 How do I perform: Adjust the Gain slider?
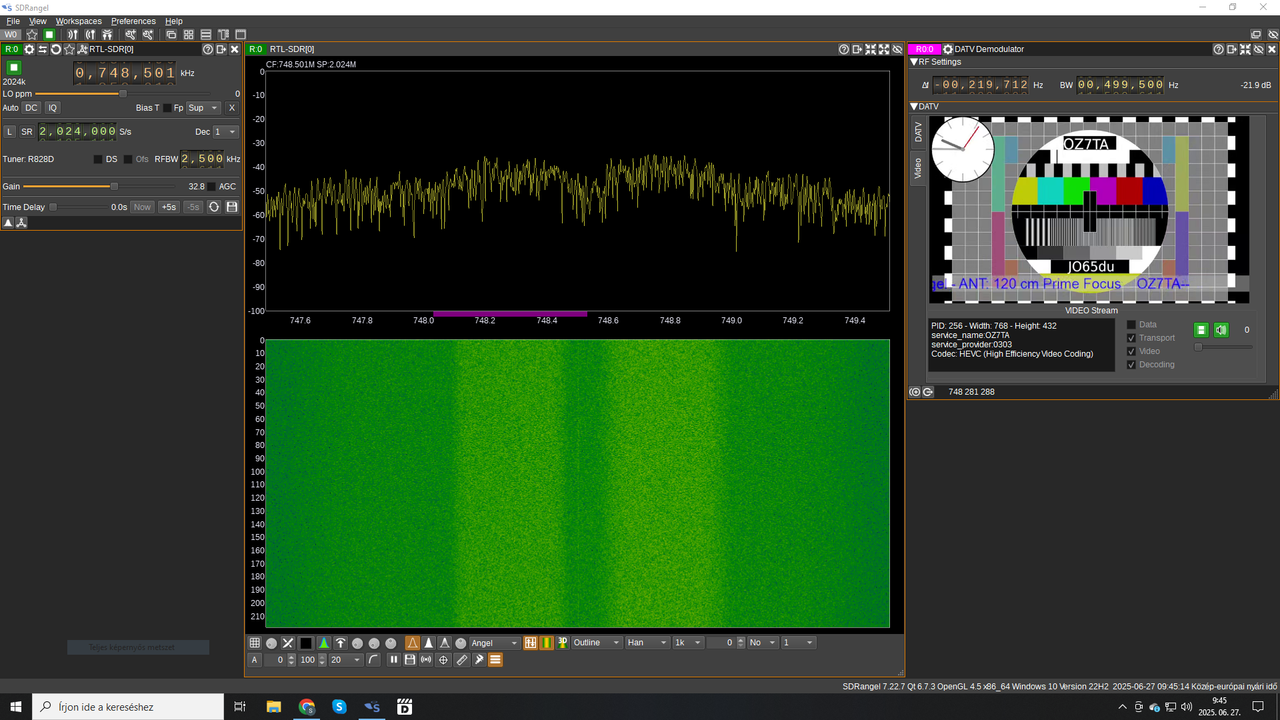[100, 186]
